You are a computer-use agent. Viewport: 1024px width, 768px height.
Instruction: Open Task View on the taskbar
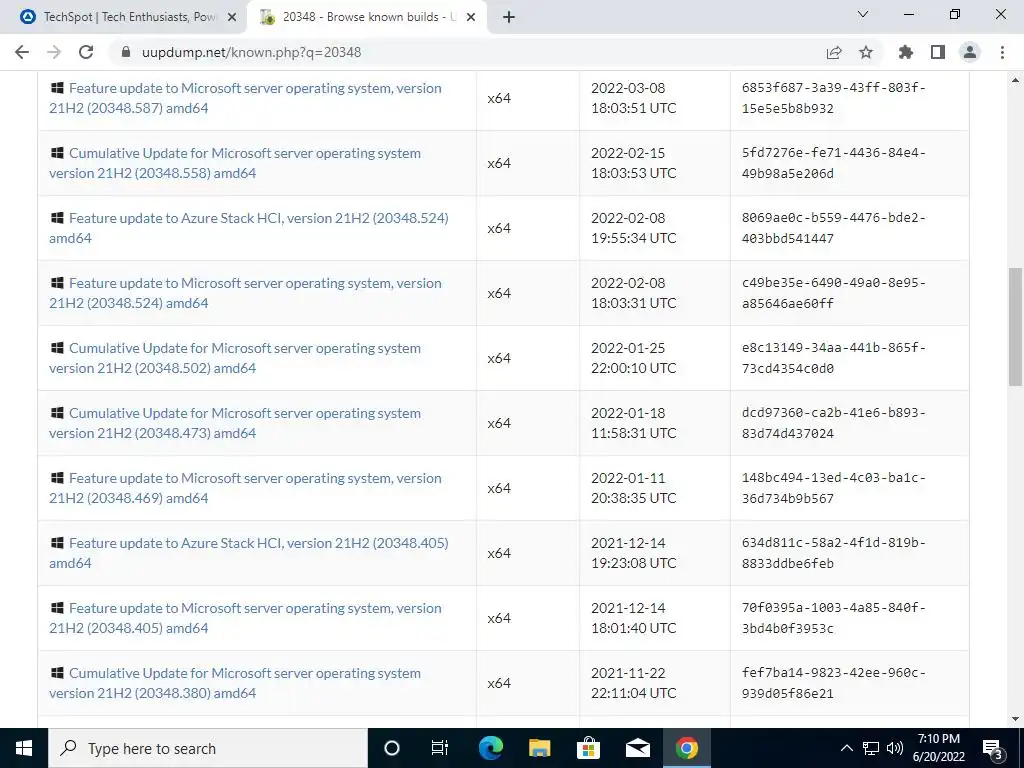[x=440, y=748]
